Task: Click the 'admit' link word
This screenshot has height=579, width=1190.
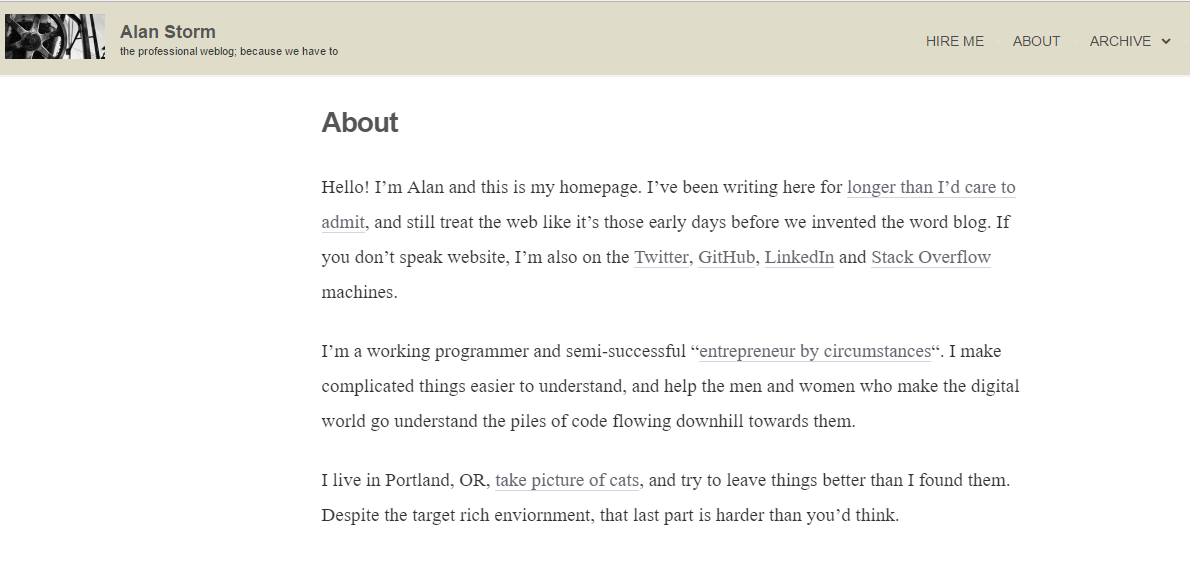Action: [x=343, y=222]
